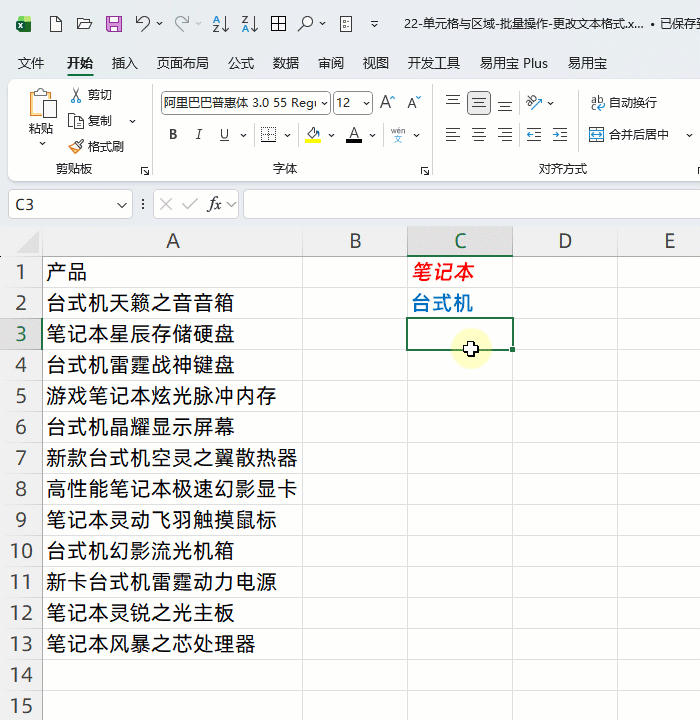Click the Save icon in quick access toolbar
Viewport: 700px width, 720px height.
[x=113, y=23]
